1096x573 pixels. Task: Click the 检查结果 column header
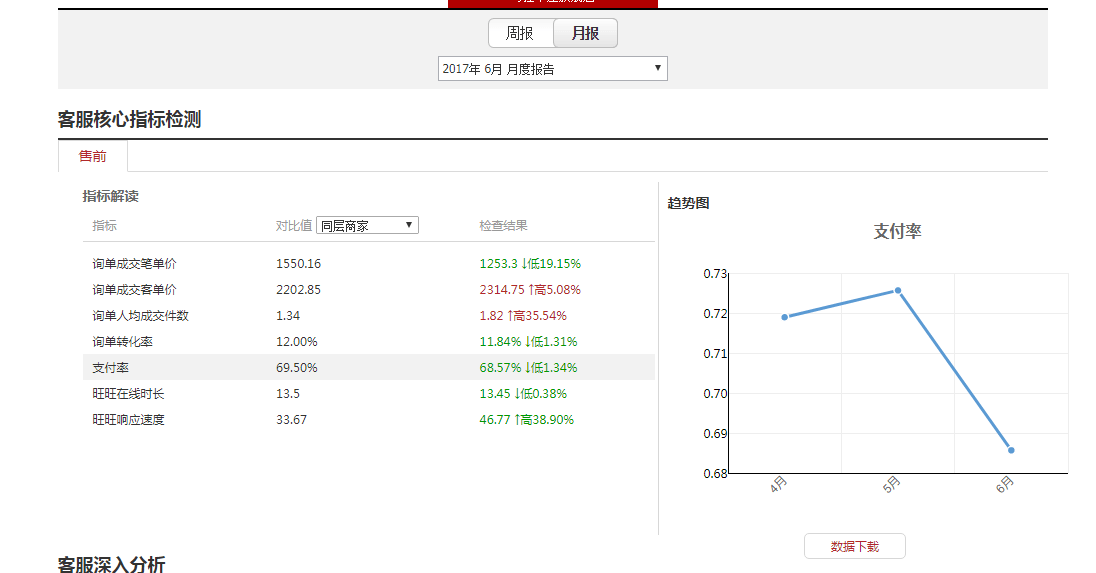click(x=503, y=226)
